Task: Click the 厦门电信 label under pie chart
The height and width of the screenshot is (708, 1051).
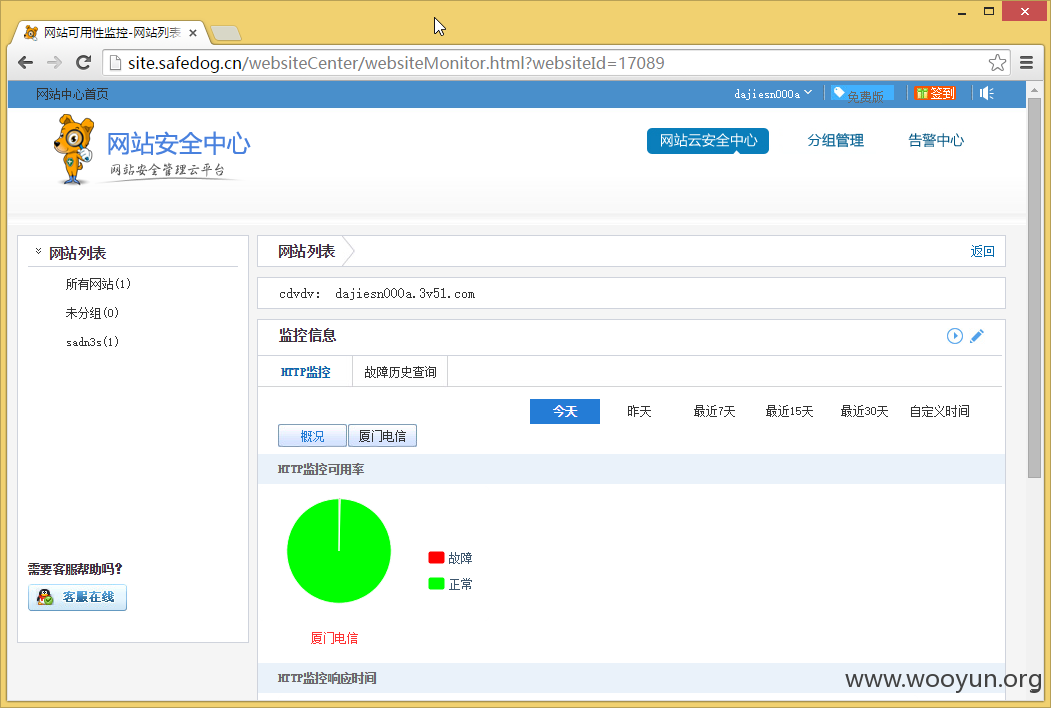Action: tap(334, 638)
